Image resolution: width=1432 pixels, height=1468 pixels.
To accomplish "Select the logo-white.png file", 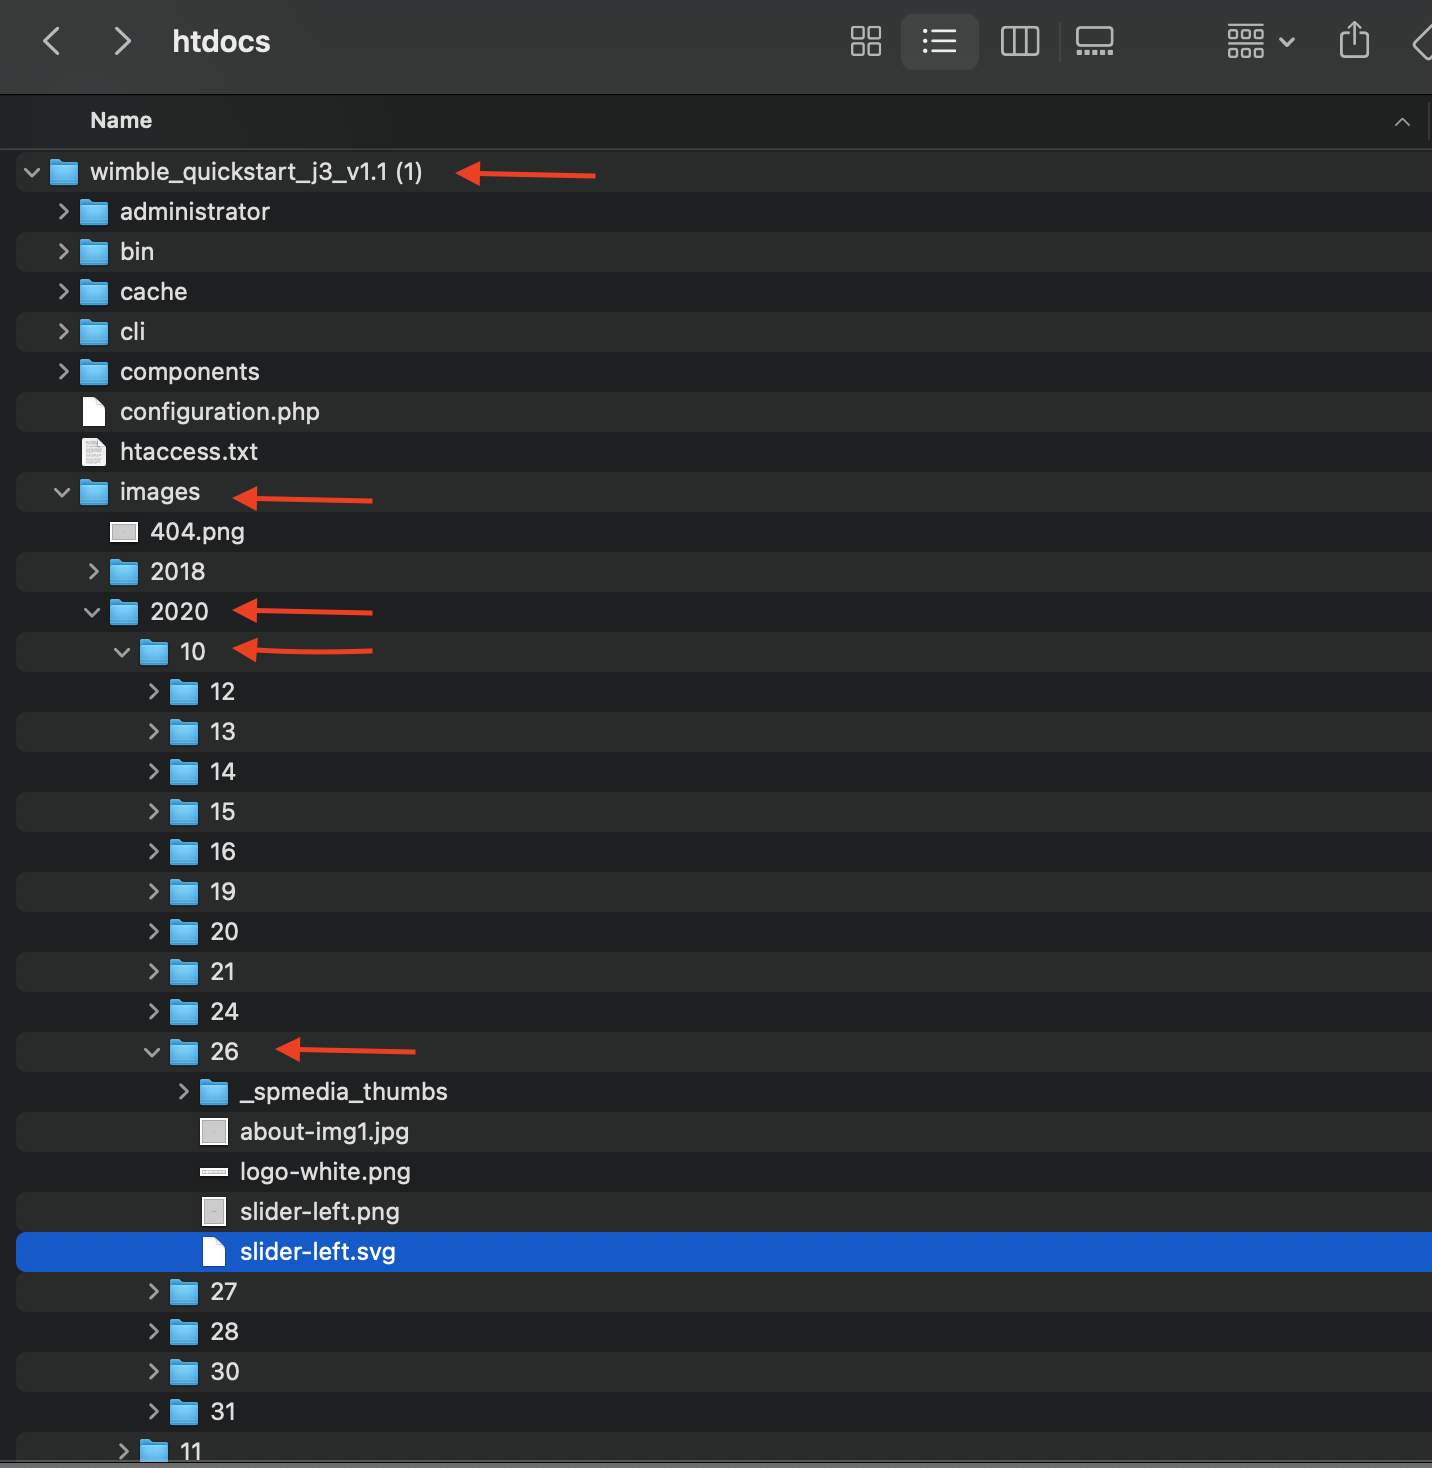I will (325, 1171).
